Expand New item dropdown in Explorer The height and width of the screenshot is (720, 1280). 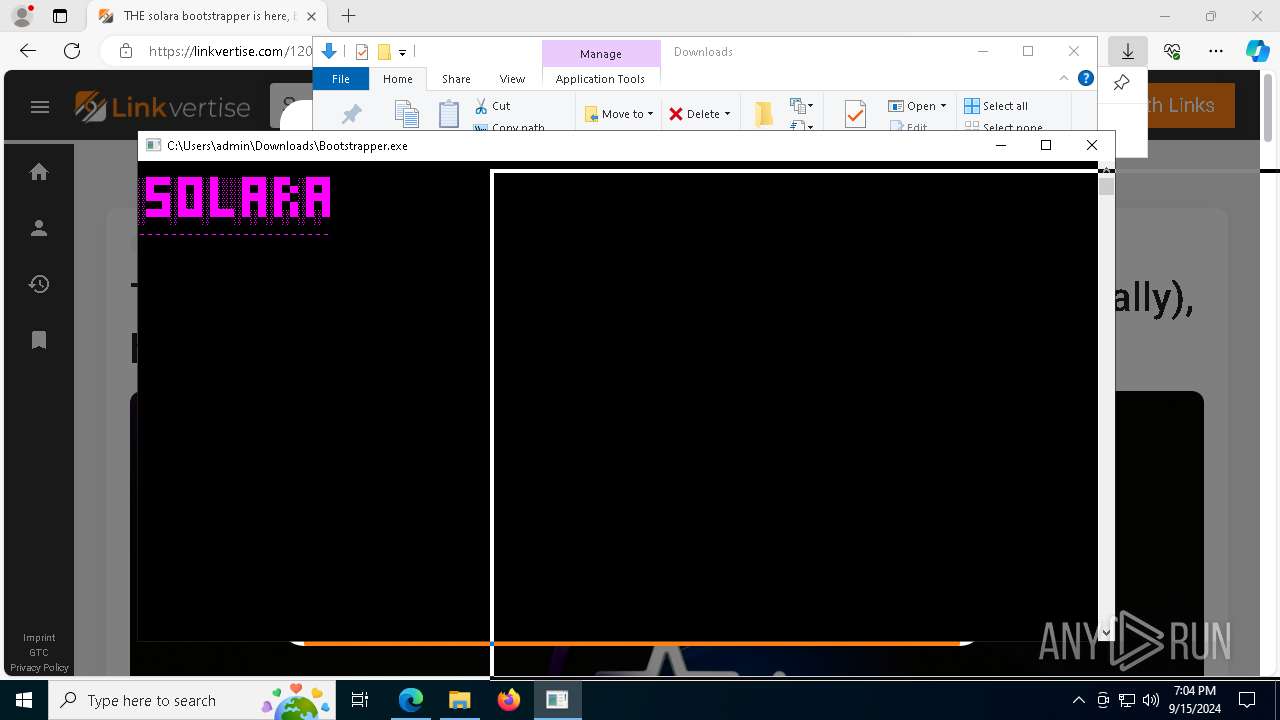pos(800,105)
